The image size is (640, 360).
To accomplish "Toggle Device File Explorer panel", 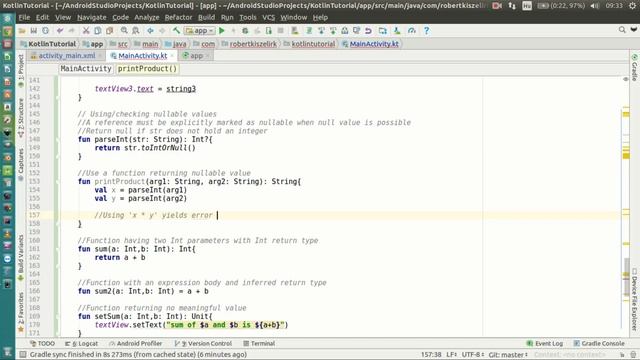I will pyautogui.click(x=634, y=299).
